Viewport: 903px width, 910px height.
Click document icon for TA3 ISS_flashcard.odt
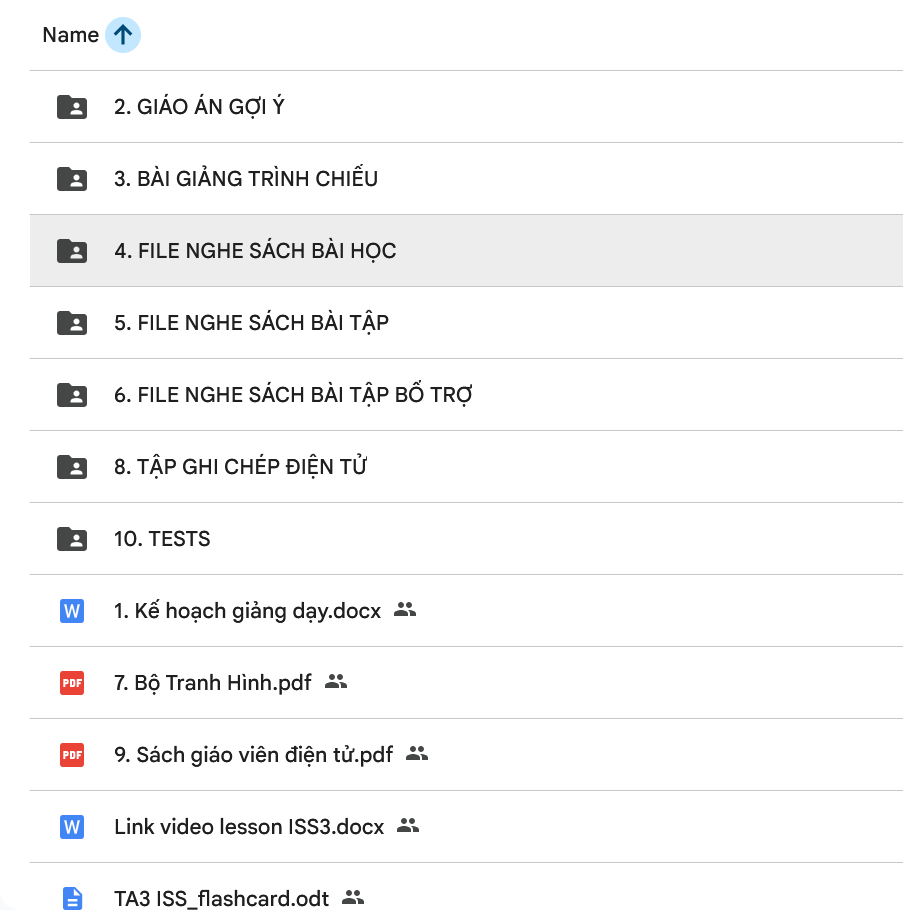[x=71, y=898]
